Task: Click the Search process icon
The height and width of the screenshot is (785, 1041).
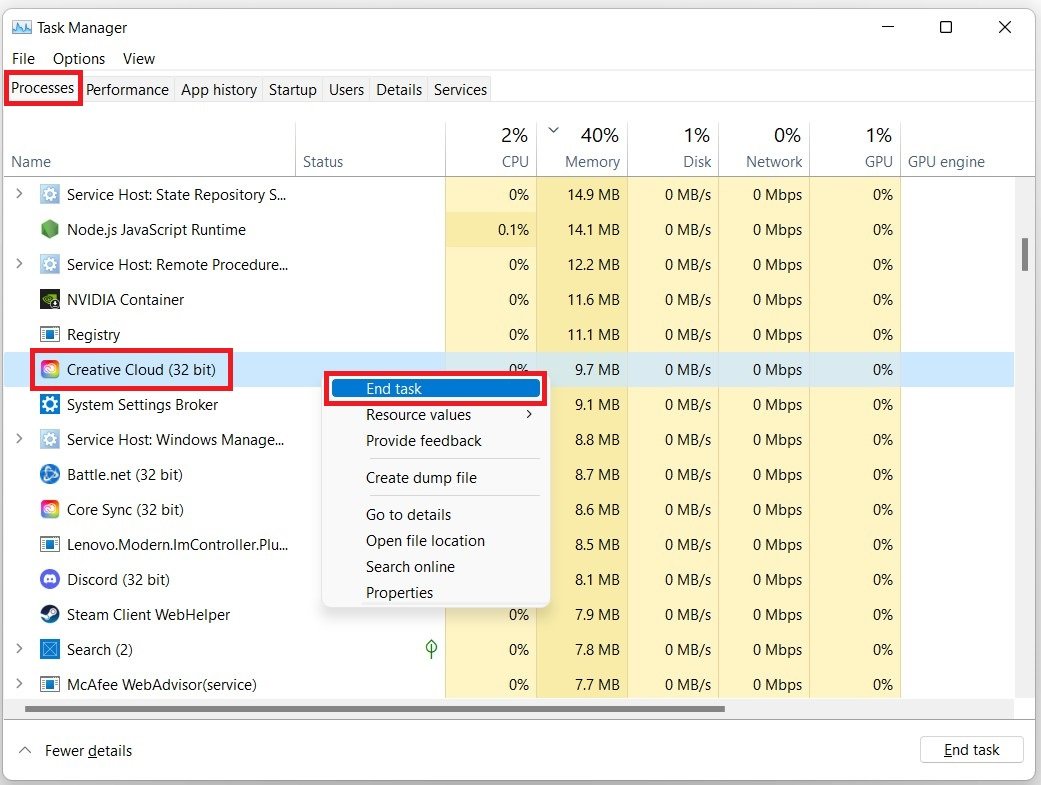Action: tap(50, 650)
